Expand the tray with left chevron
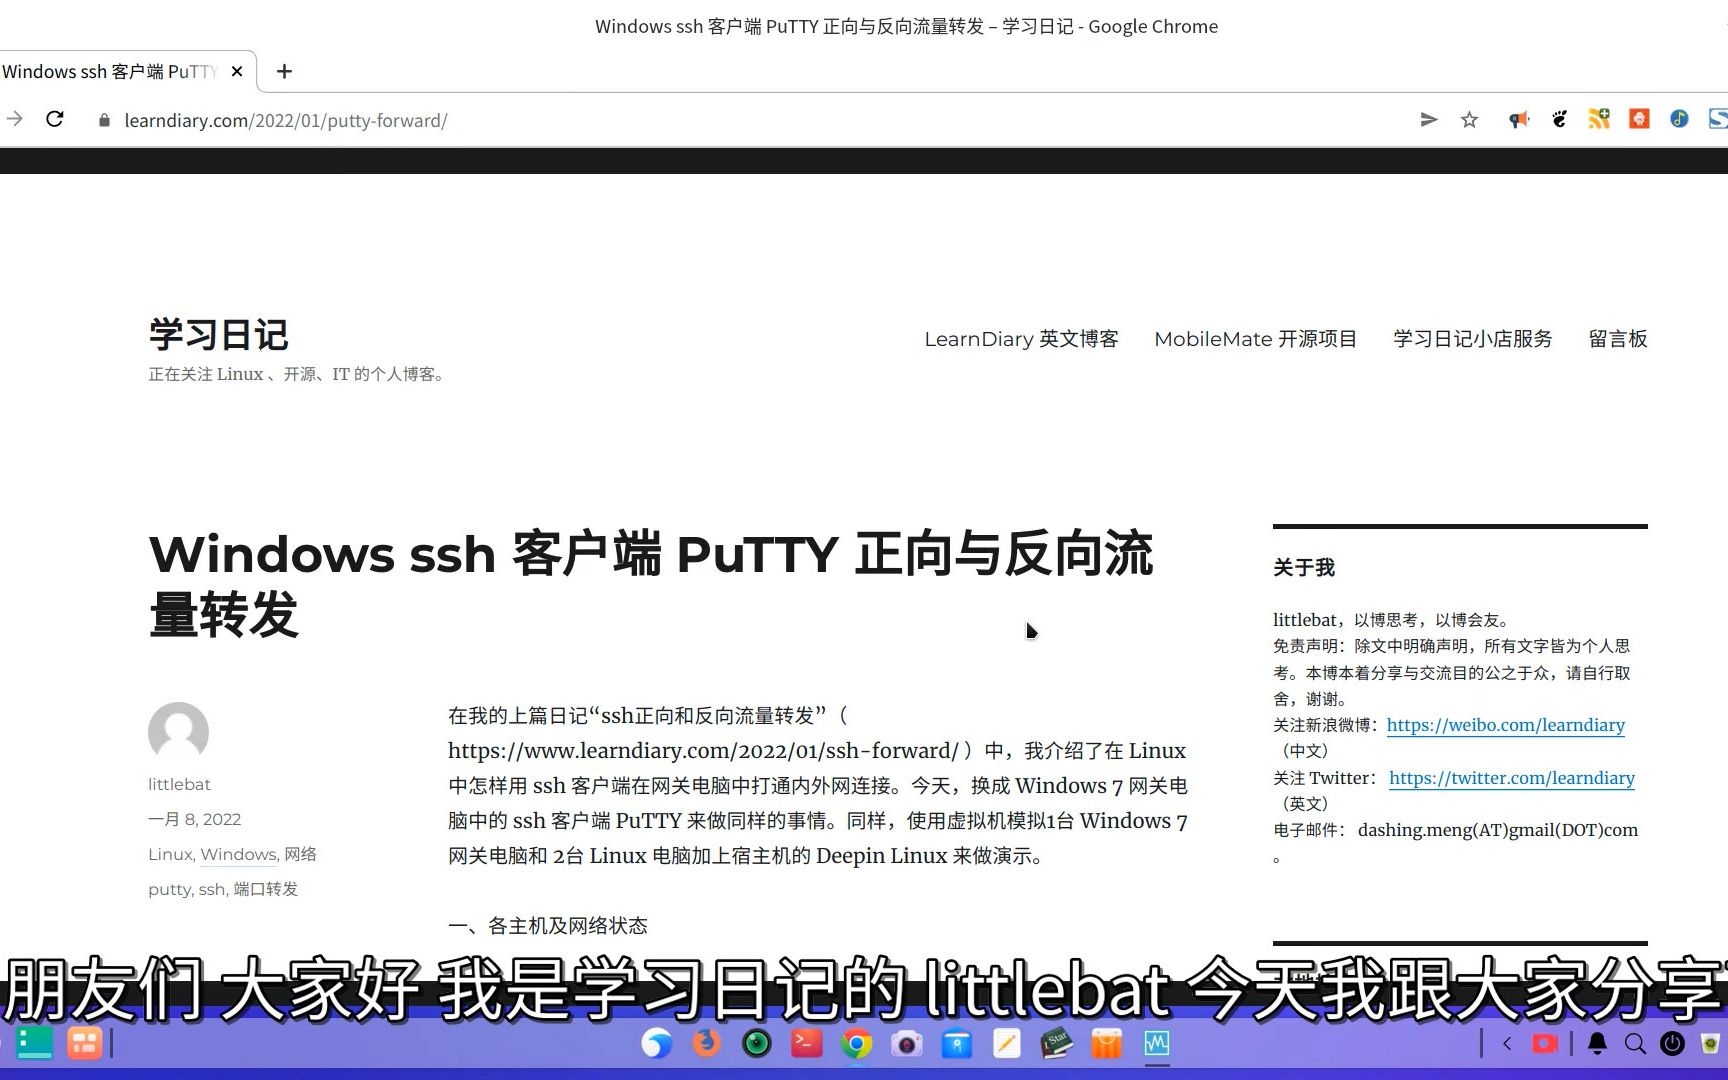Viewport: 1728px width, 1080px height. [x=1507, y=1043]
